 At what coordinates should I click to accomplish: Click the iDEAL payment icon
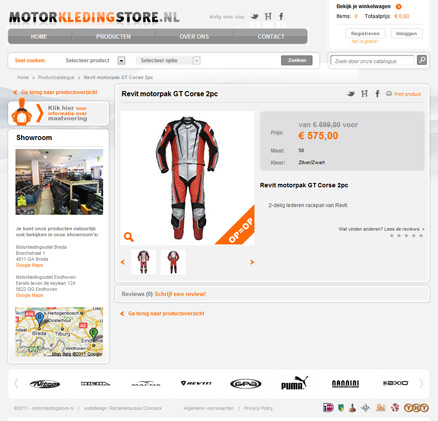328,407
